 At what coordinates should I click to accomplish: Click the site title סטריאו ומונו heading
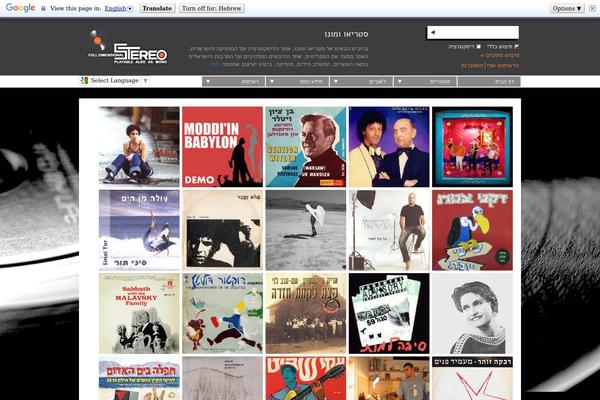[346, 34]
